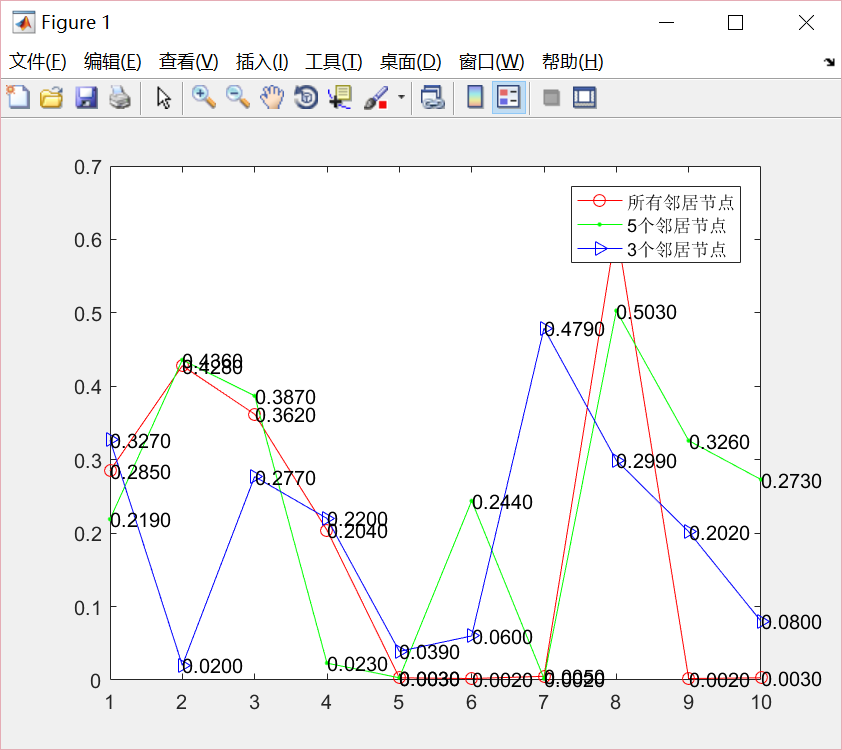
Task: Click the data label 0.2770
Action: [285, 478]
